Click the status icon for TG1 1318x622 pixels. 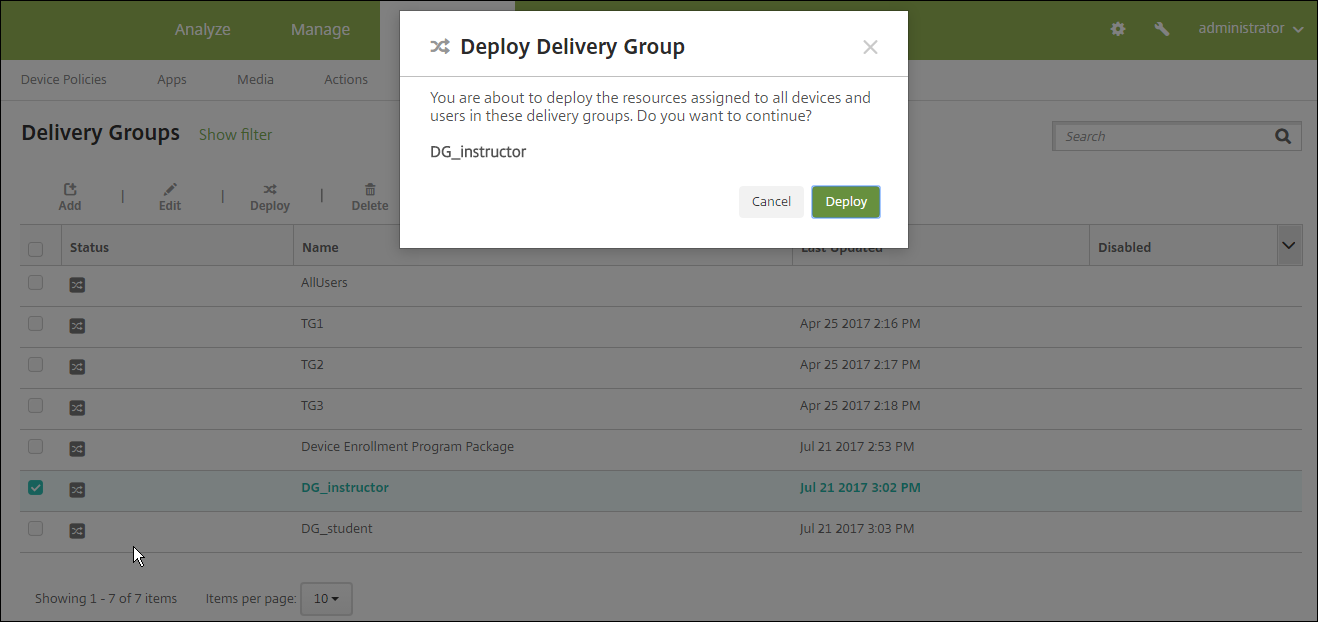(x=77, y=325)
